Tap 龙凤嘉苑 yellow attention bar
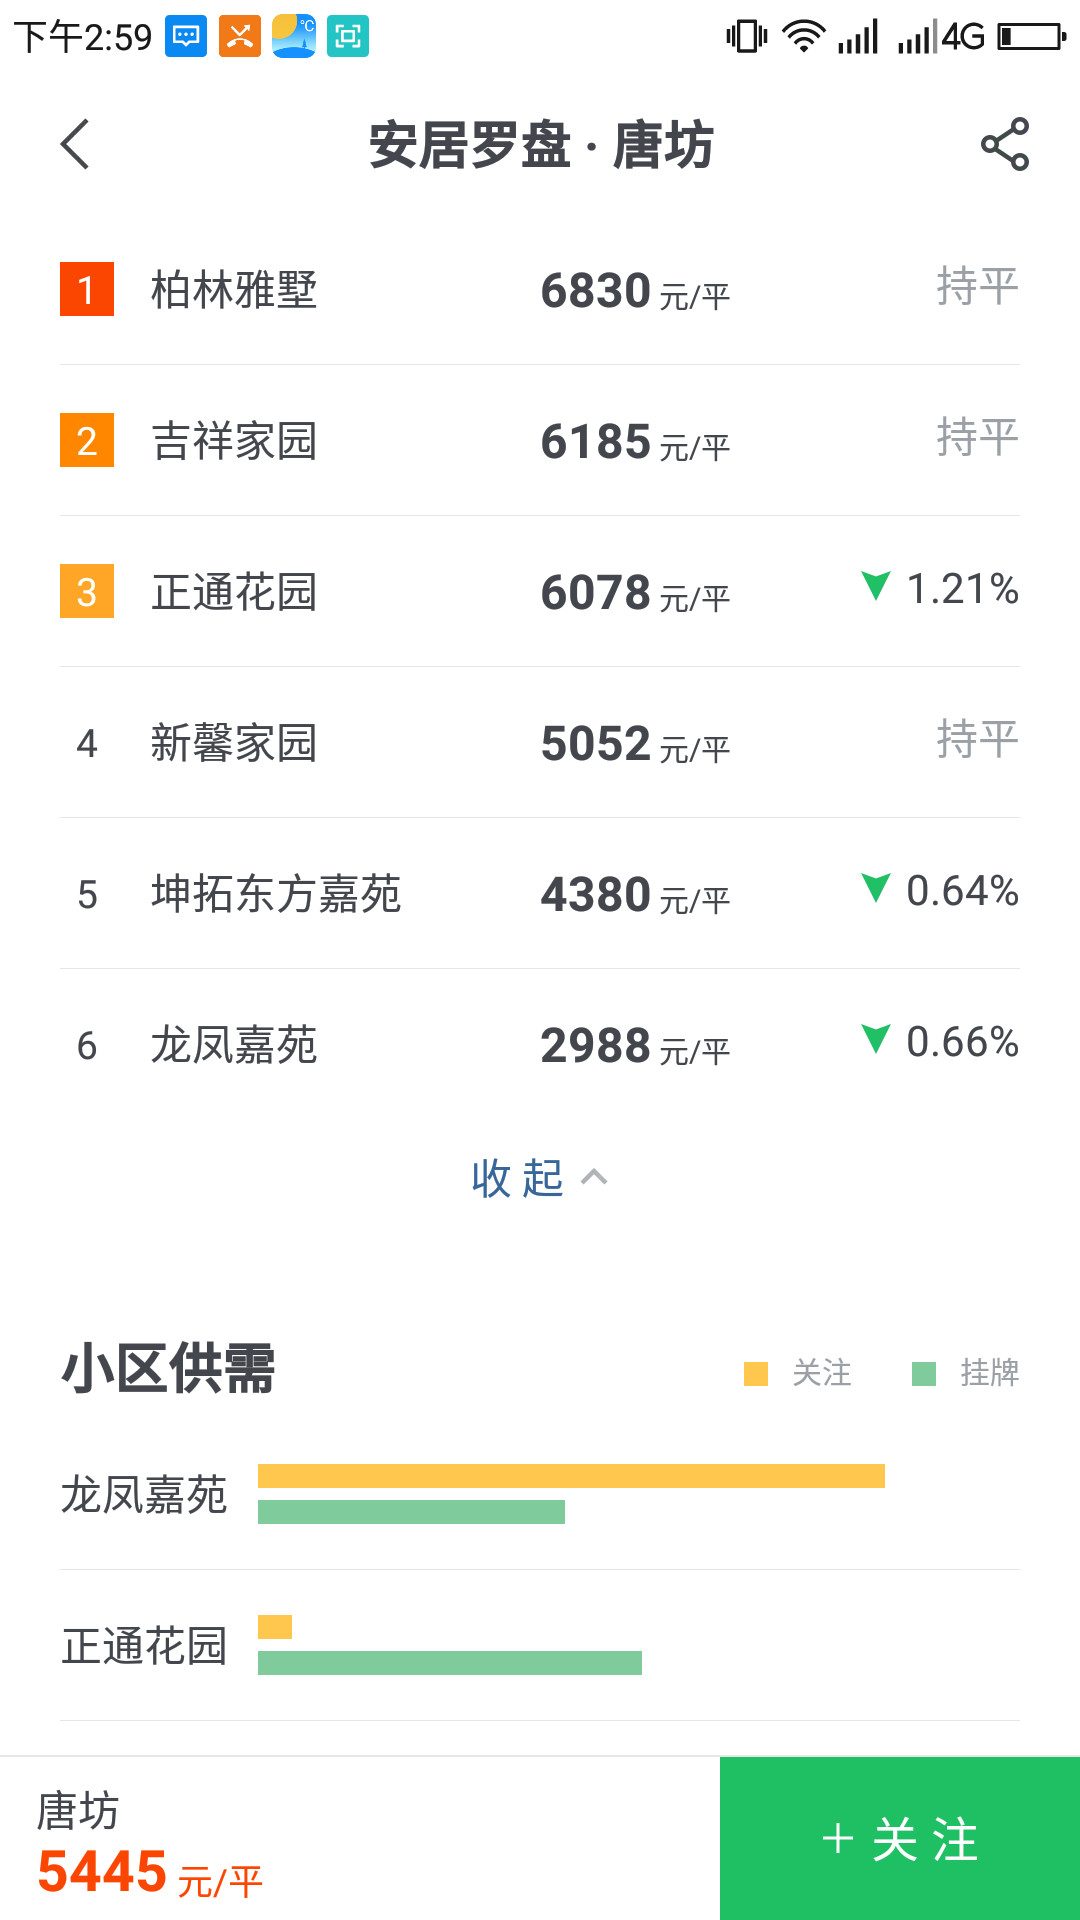 571,1476
